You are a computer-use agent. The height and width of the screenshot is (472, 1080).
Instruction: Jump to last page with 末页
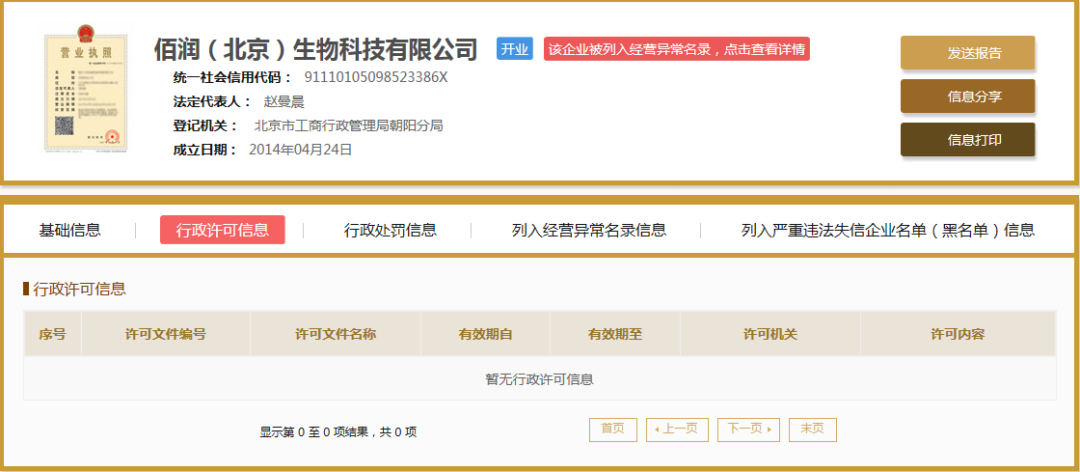tap(812, 429)
